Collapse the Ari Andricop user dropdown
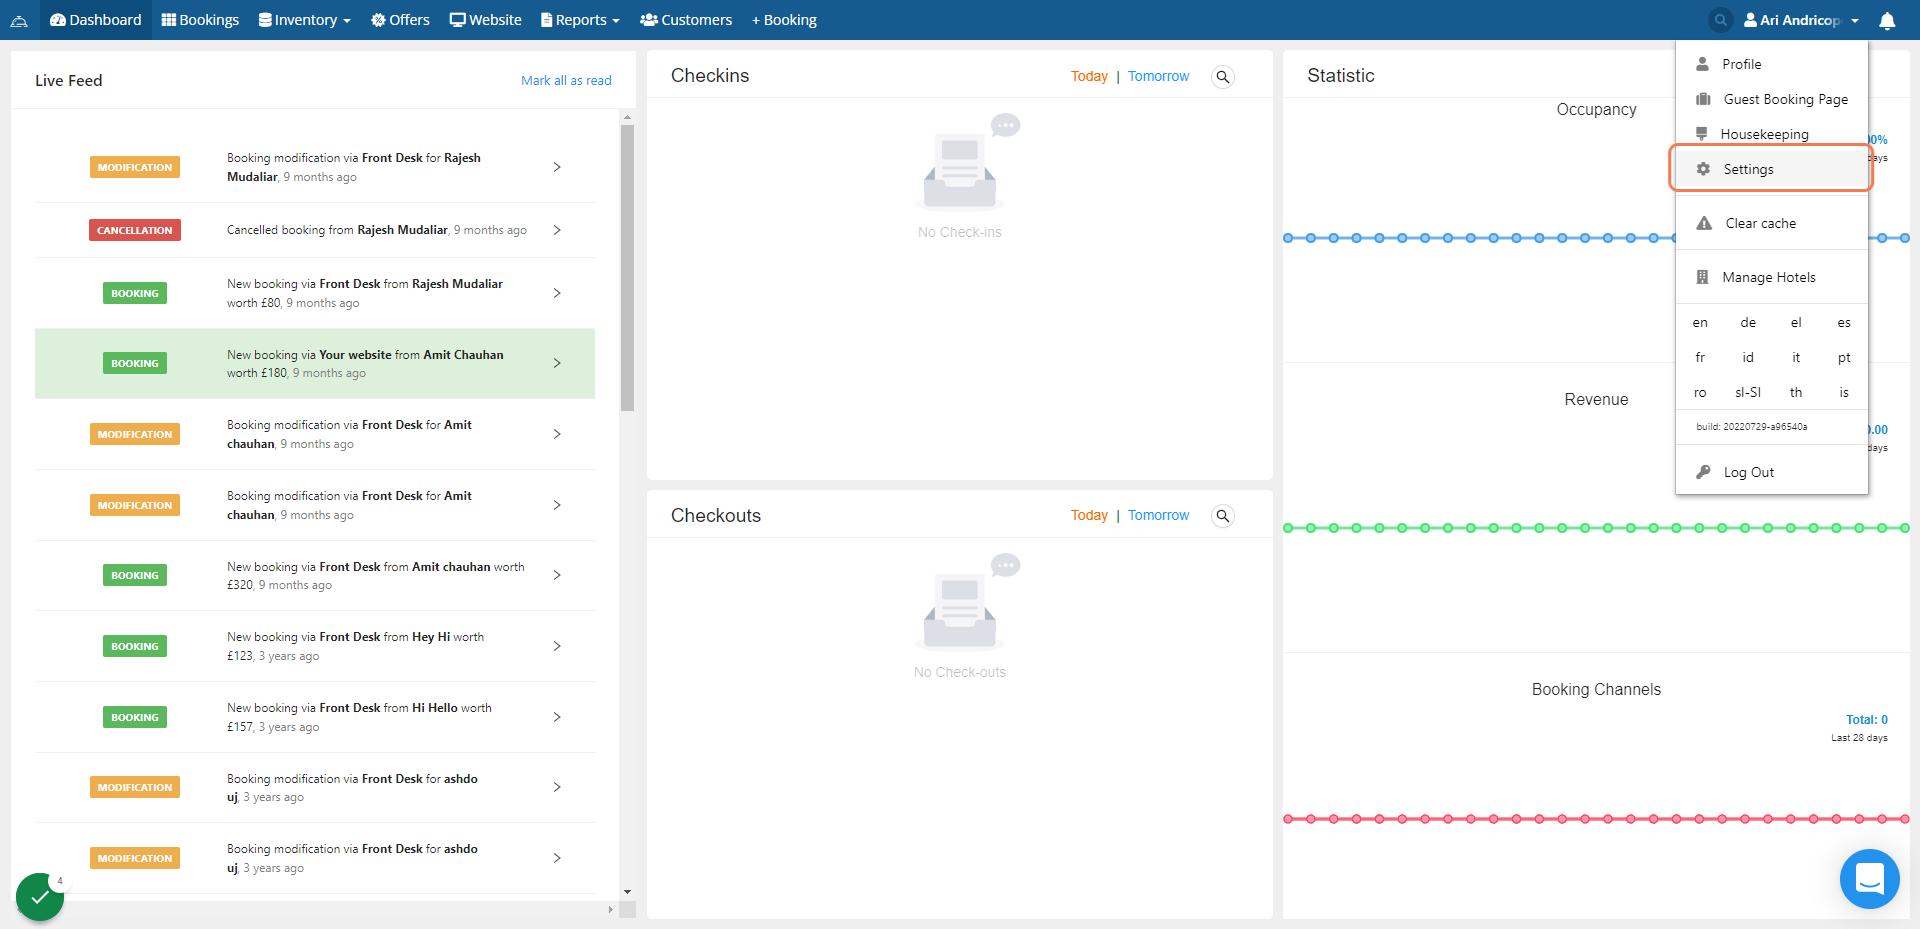1920x929 pixels. coord(1801,20)
